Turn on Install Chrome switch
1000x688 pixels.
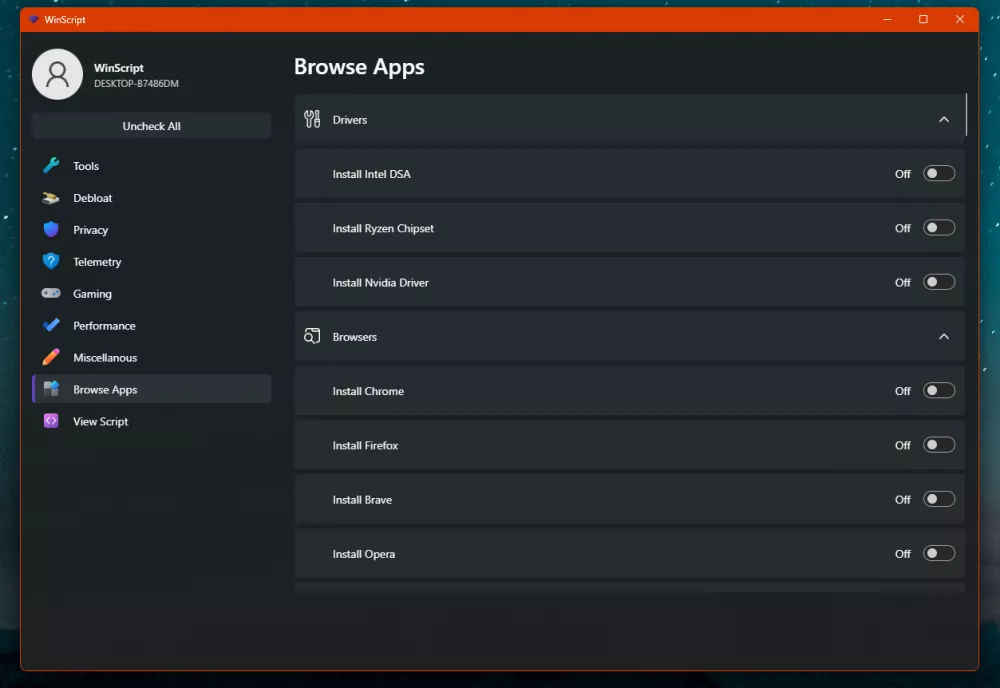click(939, 391)
